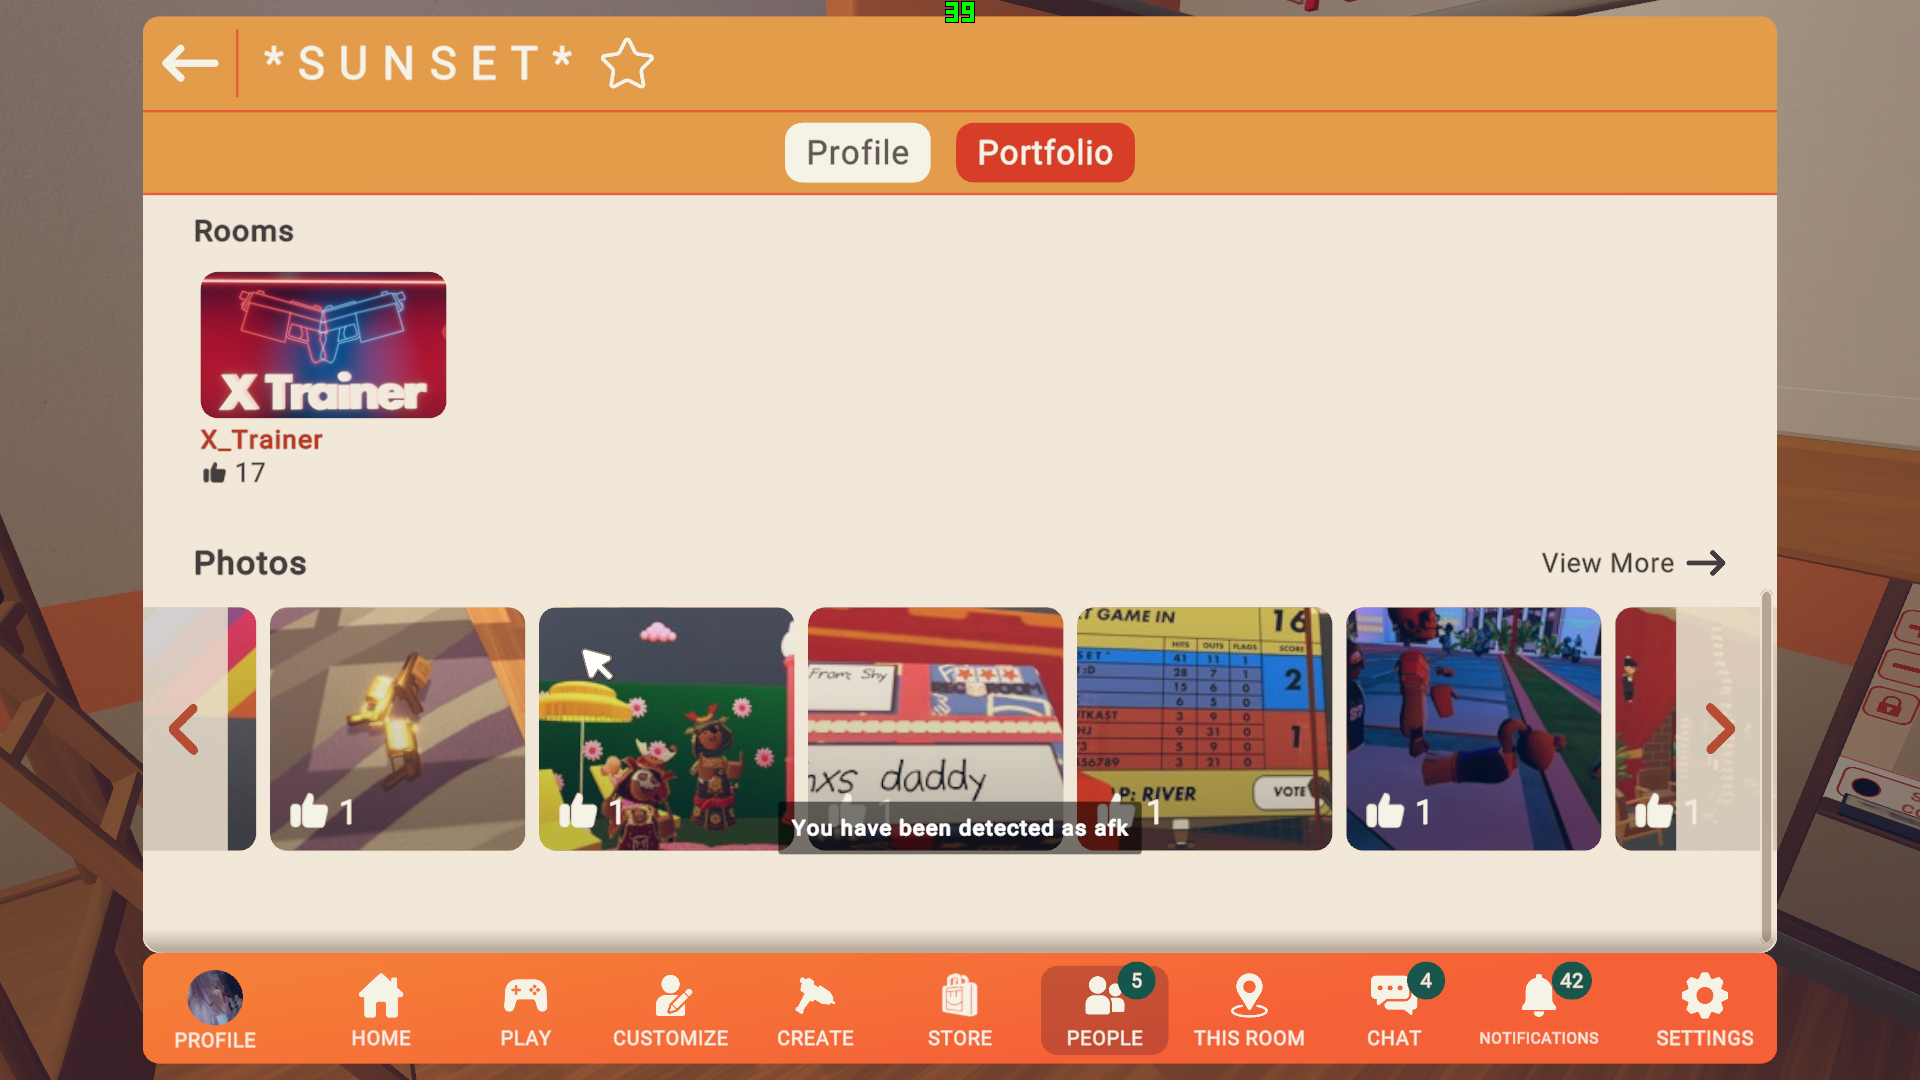
Task: Show next photos with right chevron
Action: click(1719, 729)
